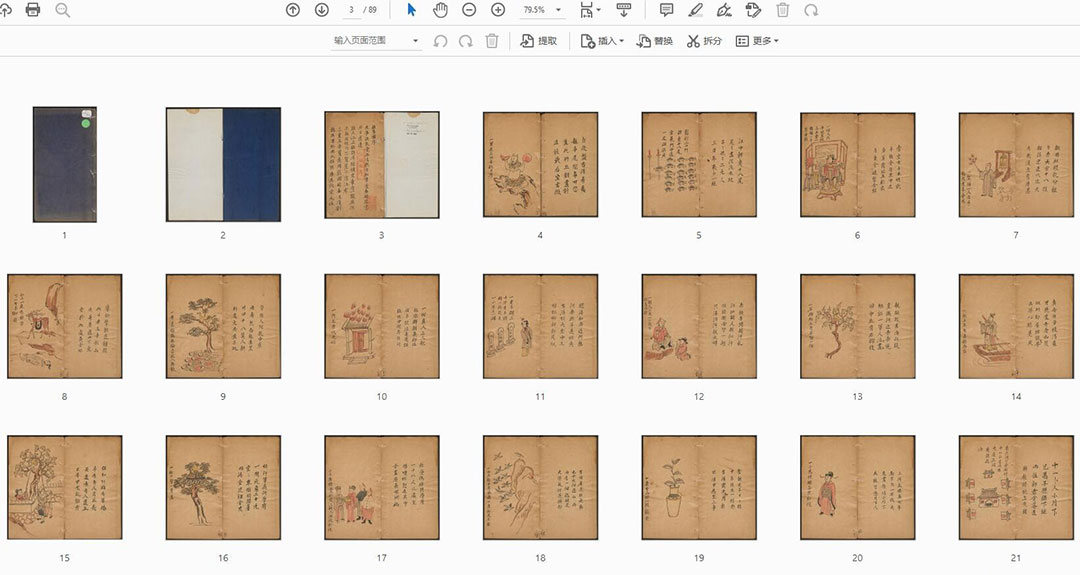Go to next page with down arrow
1080x575 pixels.
(321, 10)
